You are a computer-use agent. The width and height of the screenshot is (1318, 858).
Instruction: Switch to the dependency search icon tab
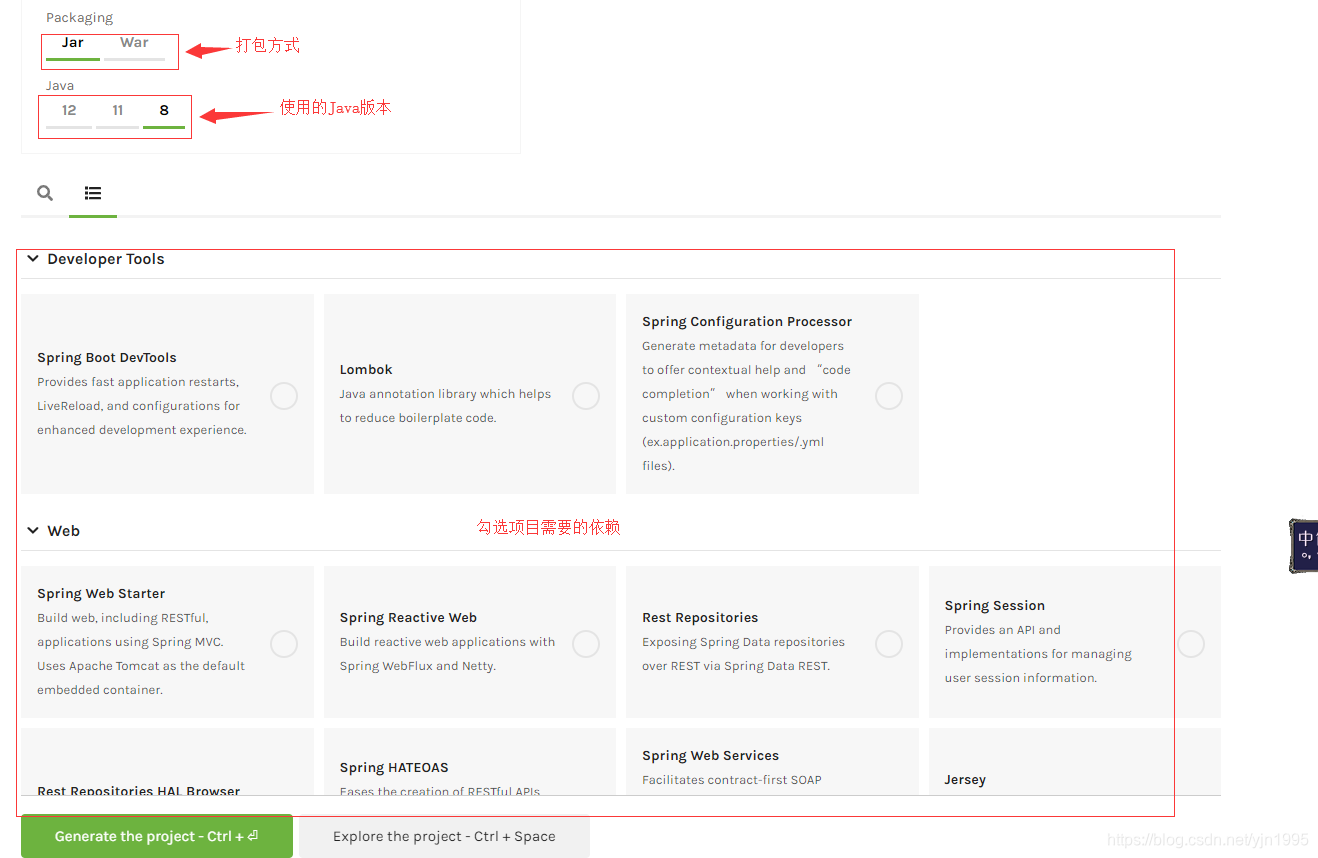[x=45, y=193]
